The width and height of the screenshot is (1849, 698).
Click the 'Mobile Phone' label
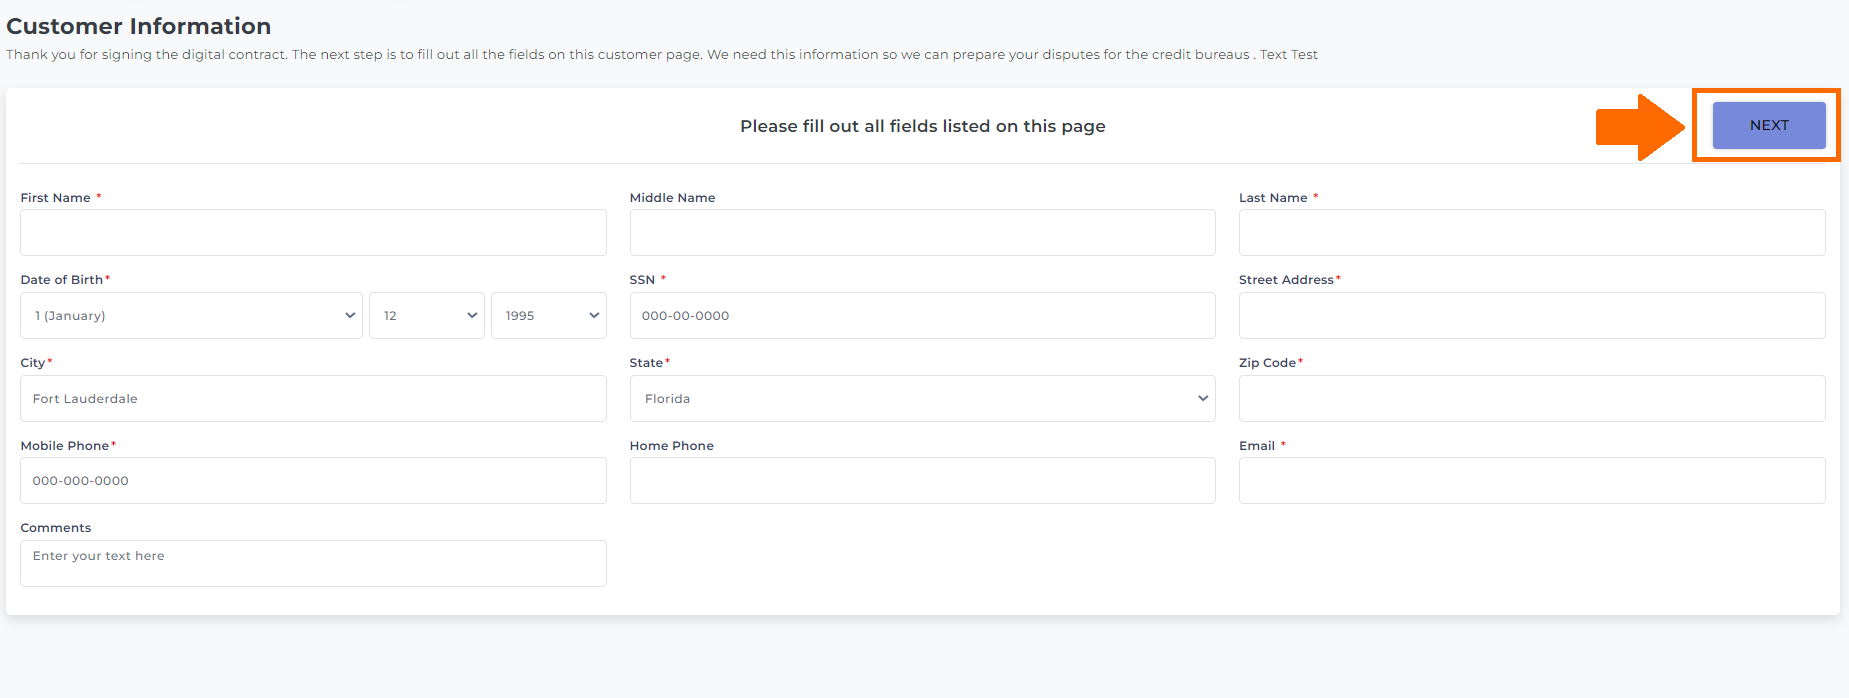coord(65,446)
